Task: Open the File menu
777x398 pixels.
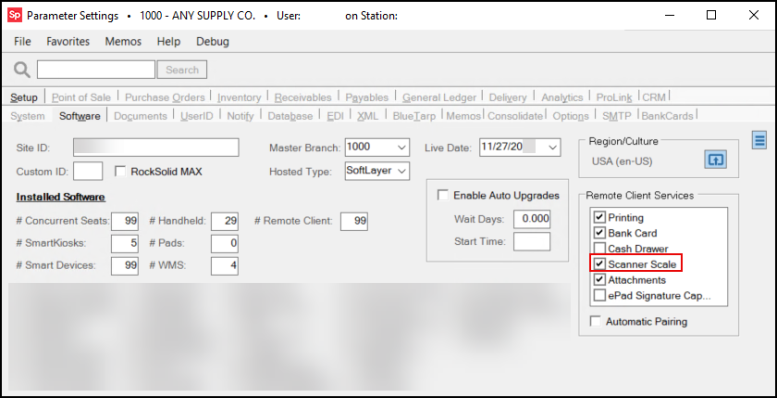Action: pos(22,42)
